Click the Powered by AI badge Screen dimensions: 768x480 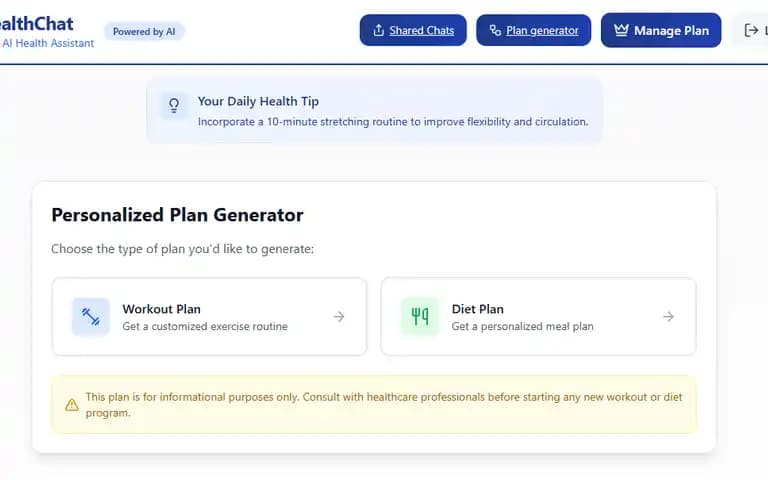coord(144,32)
